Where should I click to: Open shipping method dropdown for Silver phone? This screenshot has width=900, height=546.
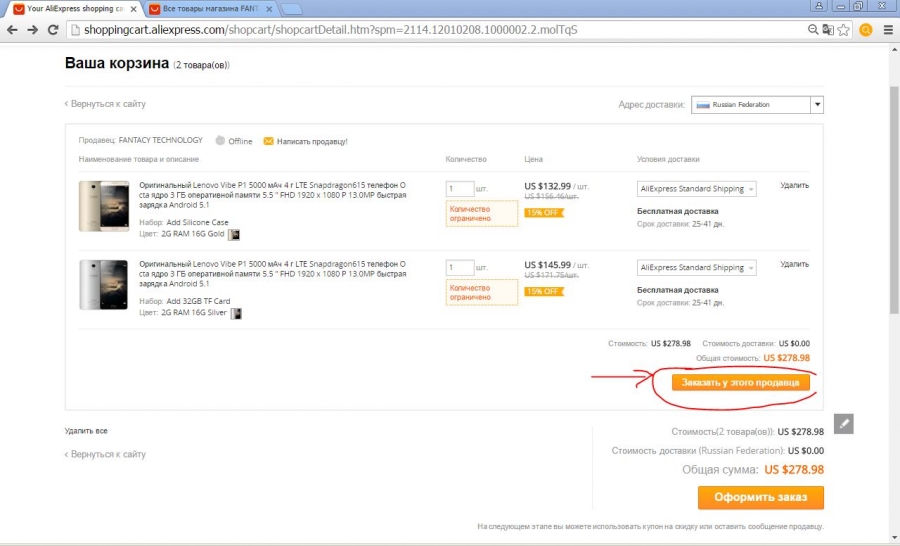coord(696,268)
